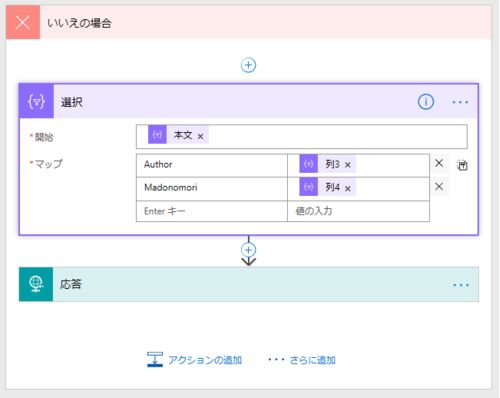Show info for the 選択 action

click(x=426, y=101)
